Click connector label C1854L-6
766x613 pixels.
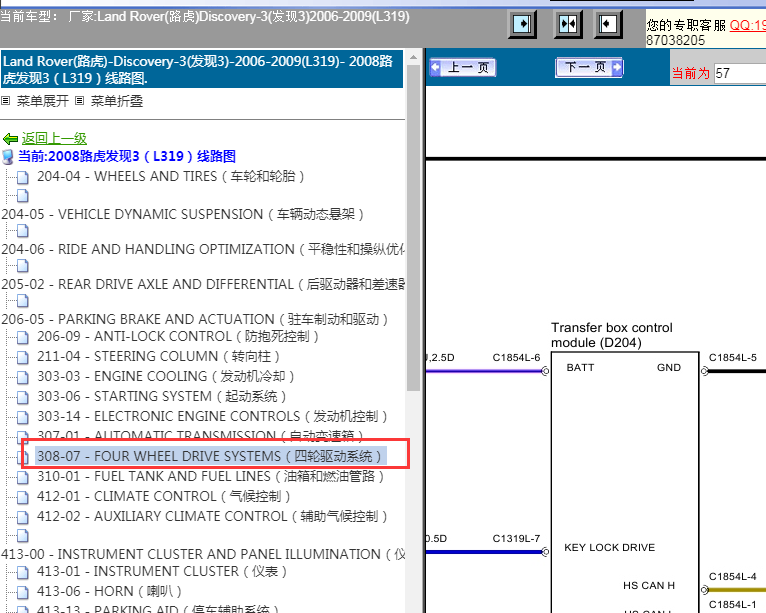516,358
